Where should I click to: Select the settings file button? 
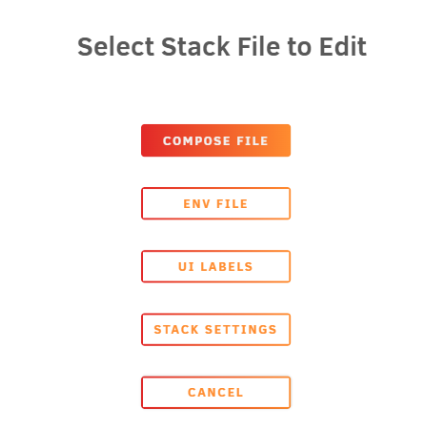[216, 329]
